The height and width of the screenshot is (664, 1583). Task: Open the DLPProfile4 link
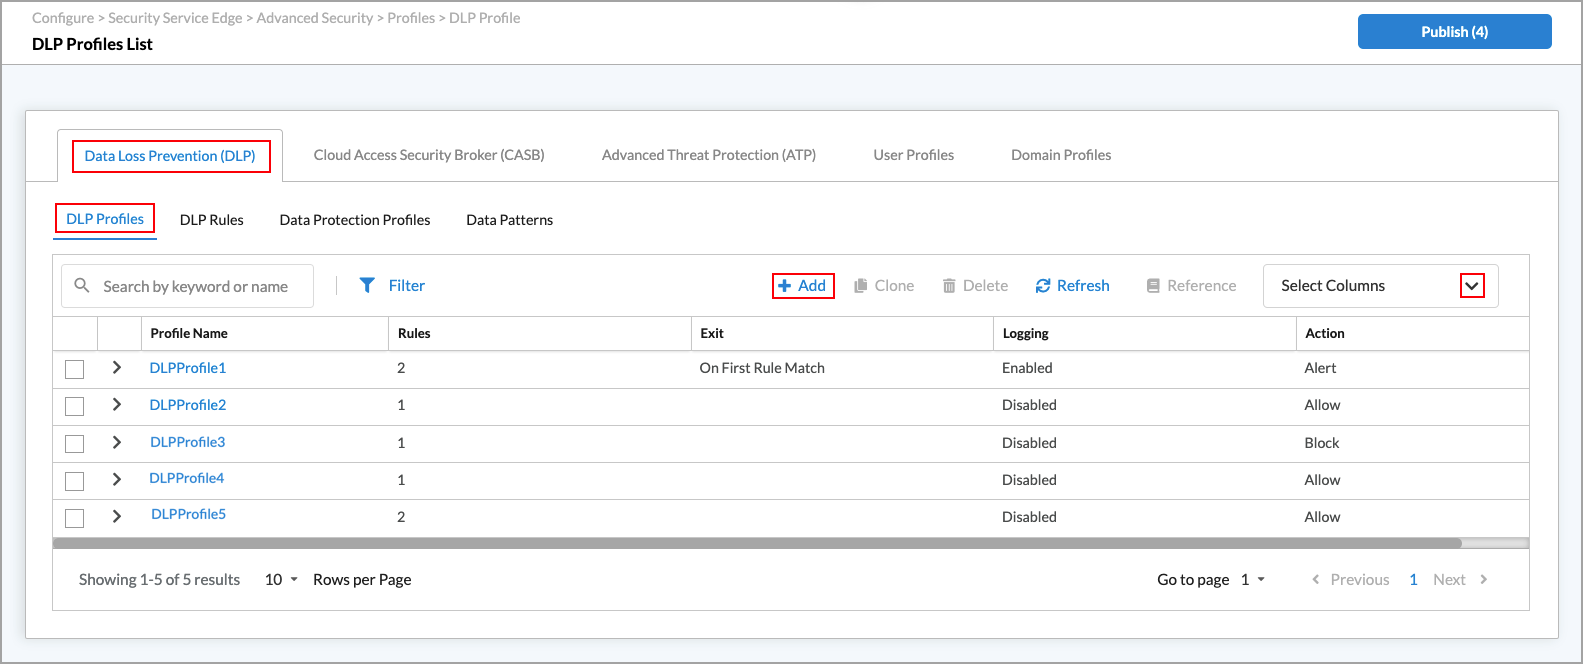pos(187,478)
